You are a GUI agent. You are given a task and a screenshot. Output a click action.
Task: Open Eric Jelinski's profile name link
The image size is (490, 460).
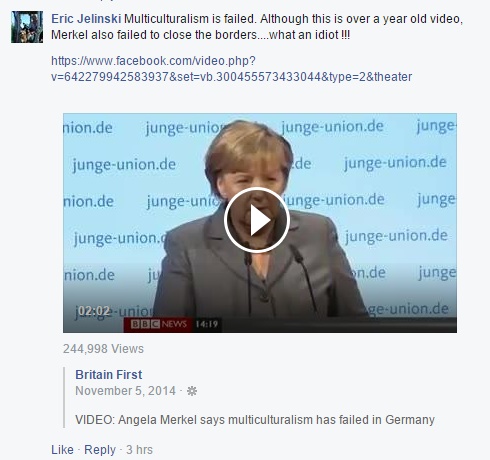pos(86,19)
